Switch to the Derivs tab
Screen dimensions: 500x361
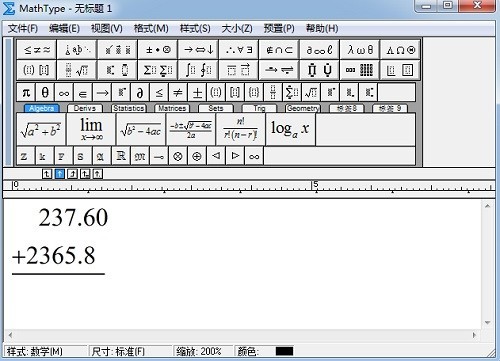(x=85, y=108)
